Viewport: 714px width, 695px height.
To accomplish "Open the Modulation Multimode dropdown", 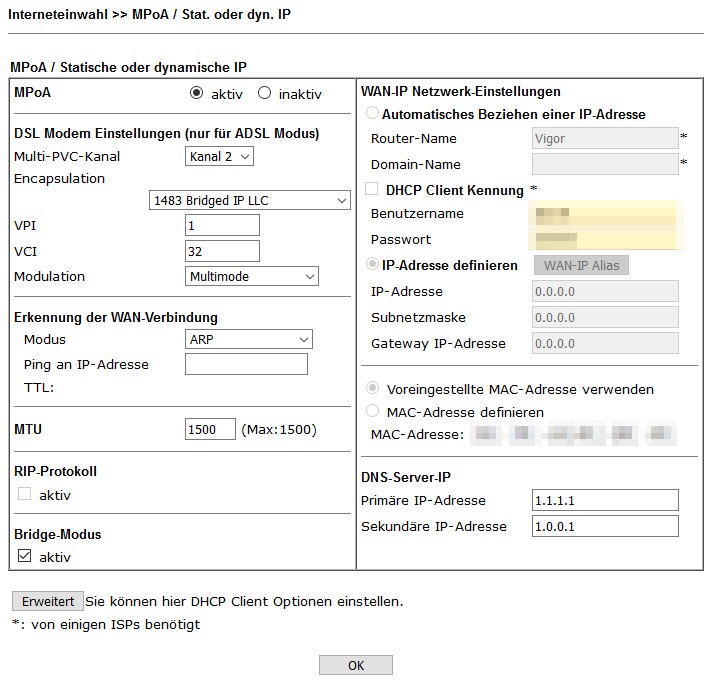I will 252,276.
